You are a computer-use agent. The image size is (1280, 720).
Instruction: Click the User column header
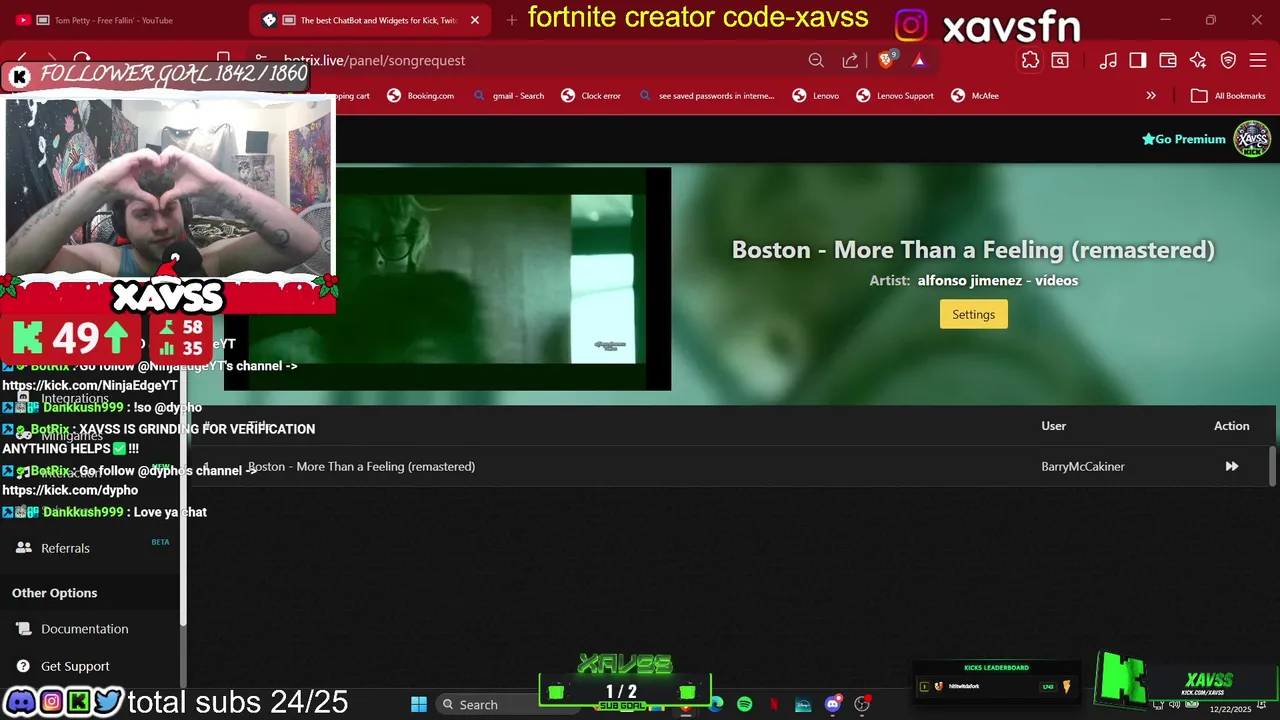(x=1053, y=426)
